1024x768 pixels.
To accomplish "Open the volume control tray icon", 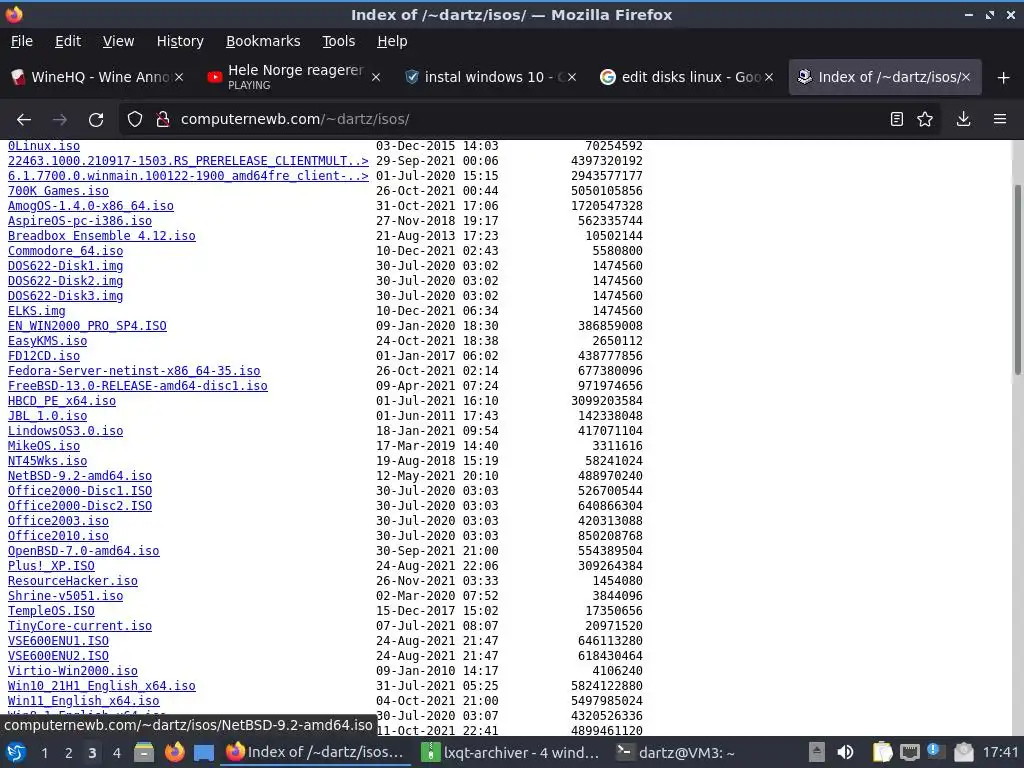I will point(845,752).
